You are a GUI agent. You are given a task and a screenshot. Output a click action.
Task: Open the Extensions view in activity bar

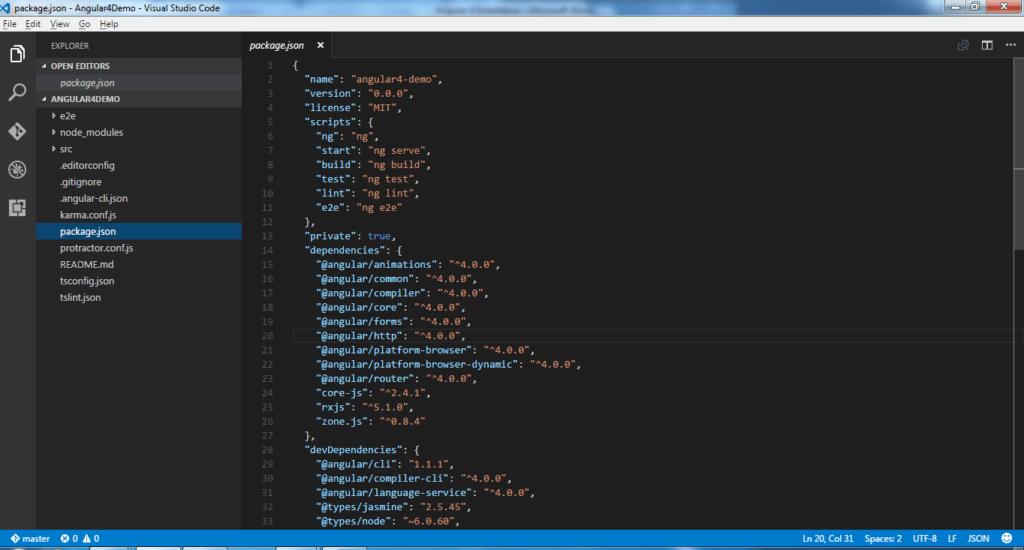(17, 208)
